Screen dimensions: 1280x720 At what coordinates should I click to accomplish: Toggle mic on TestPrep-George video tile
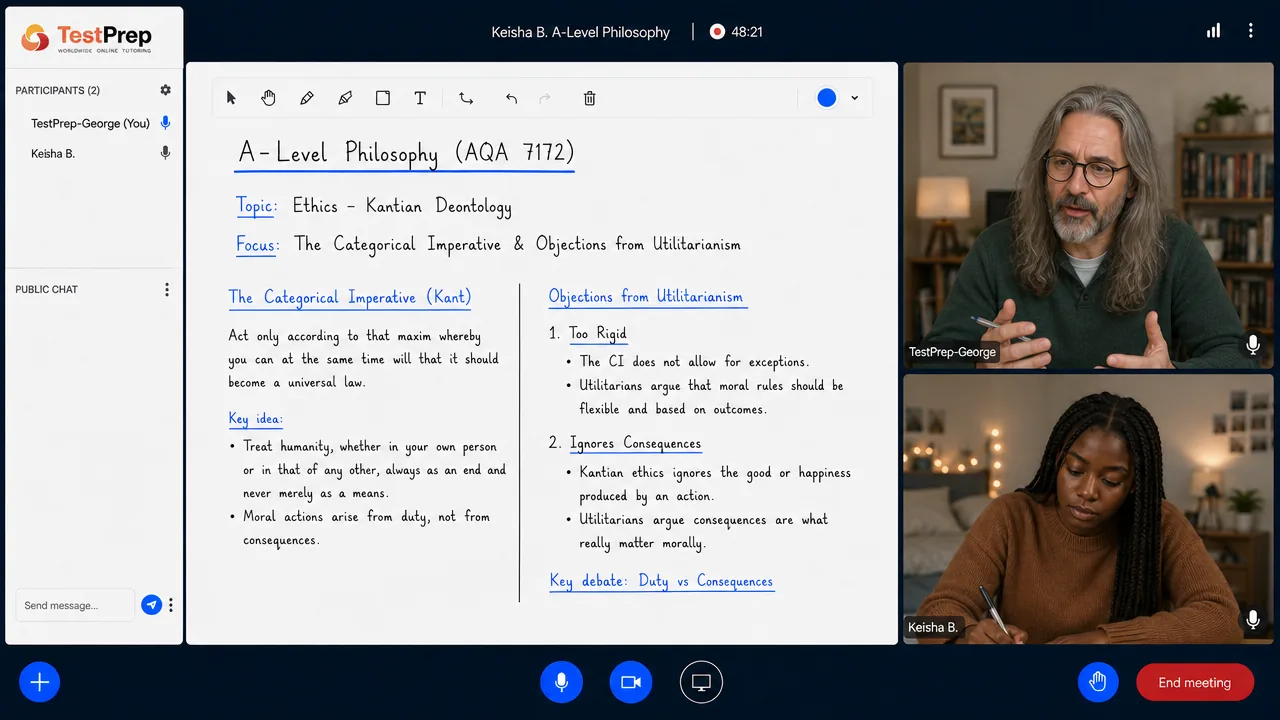[1252, 345]
